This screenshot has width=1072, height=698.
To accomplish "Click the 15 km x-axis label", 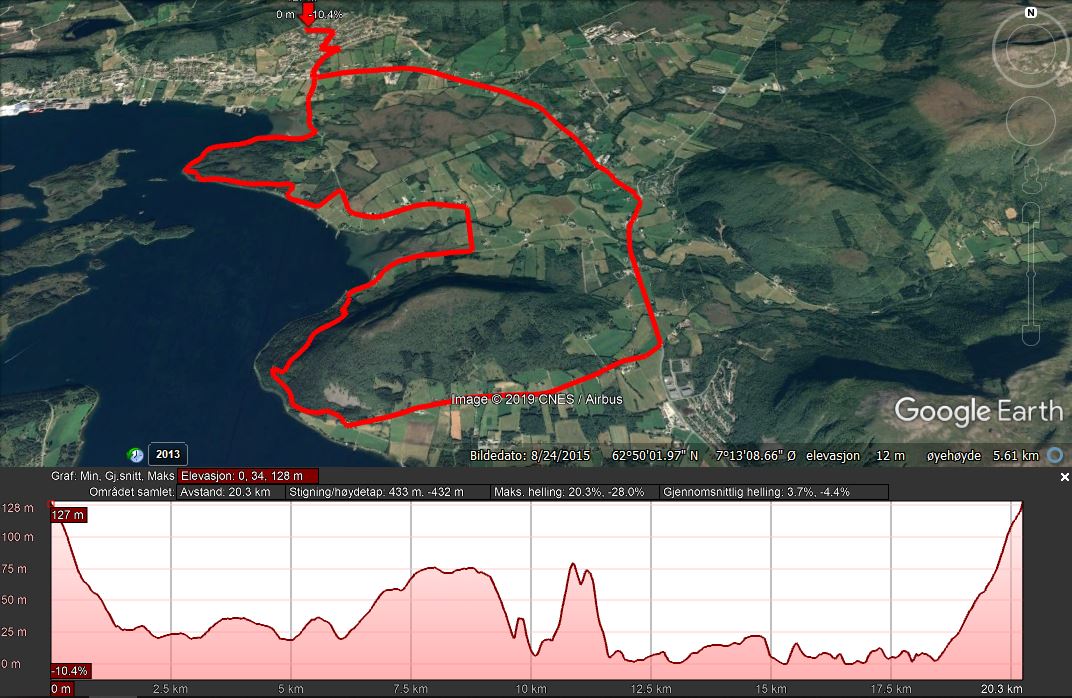I will (770, 689).
